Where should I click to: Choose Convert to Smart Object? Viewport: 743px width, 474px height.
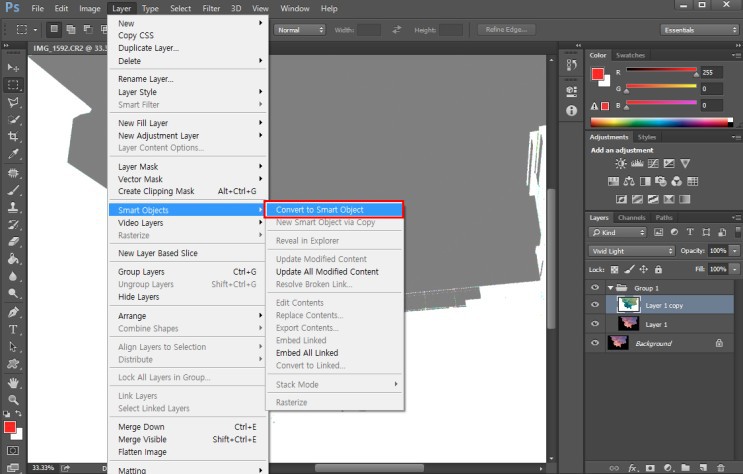333,210
